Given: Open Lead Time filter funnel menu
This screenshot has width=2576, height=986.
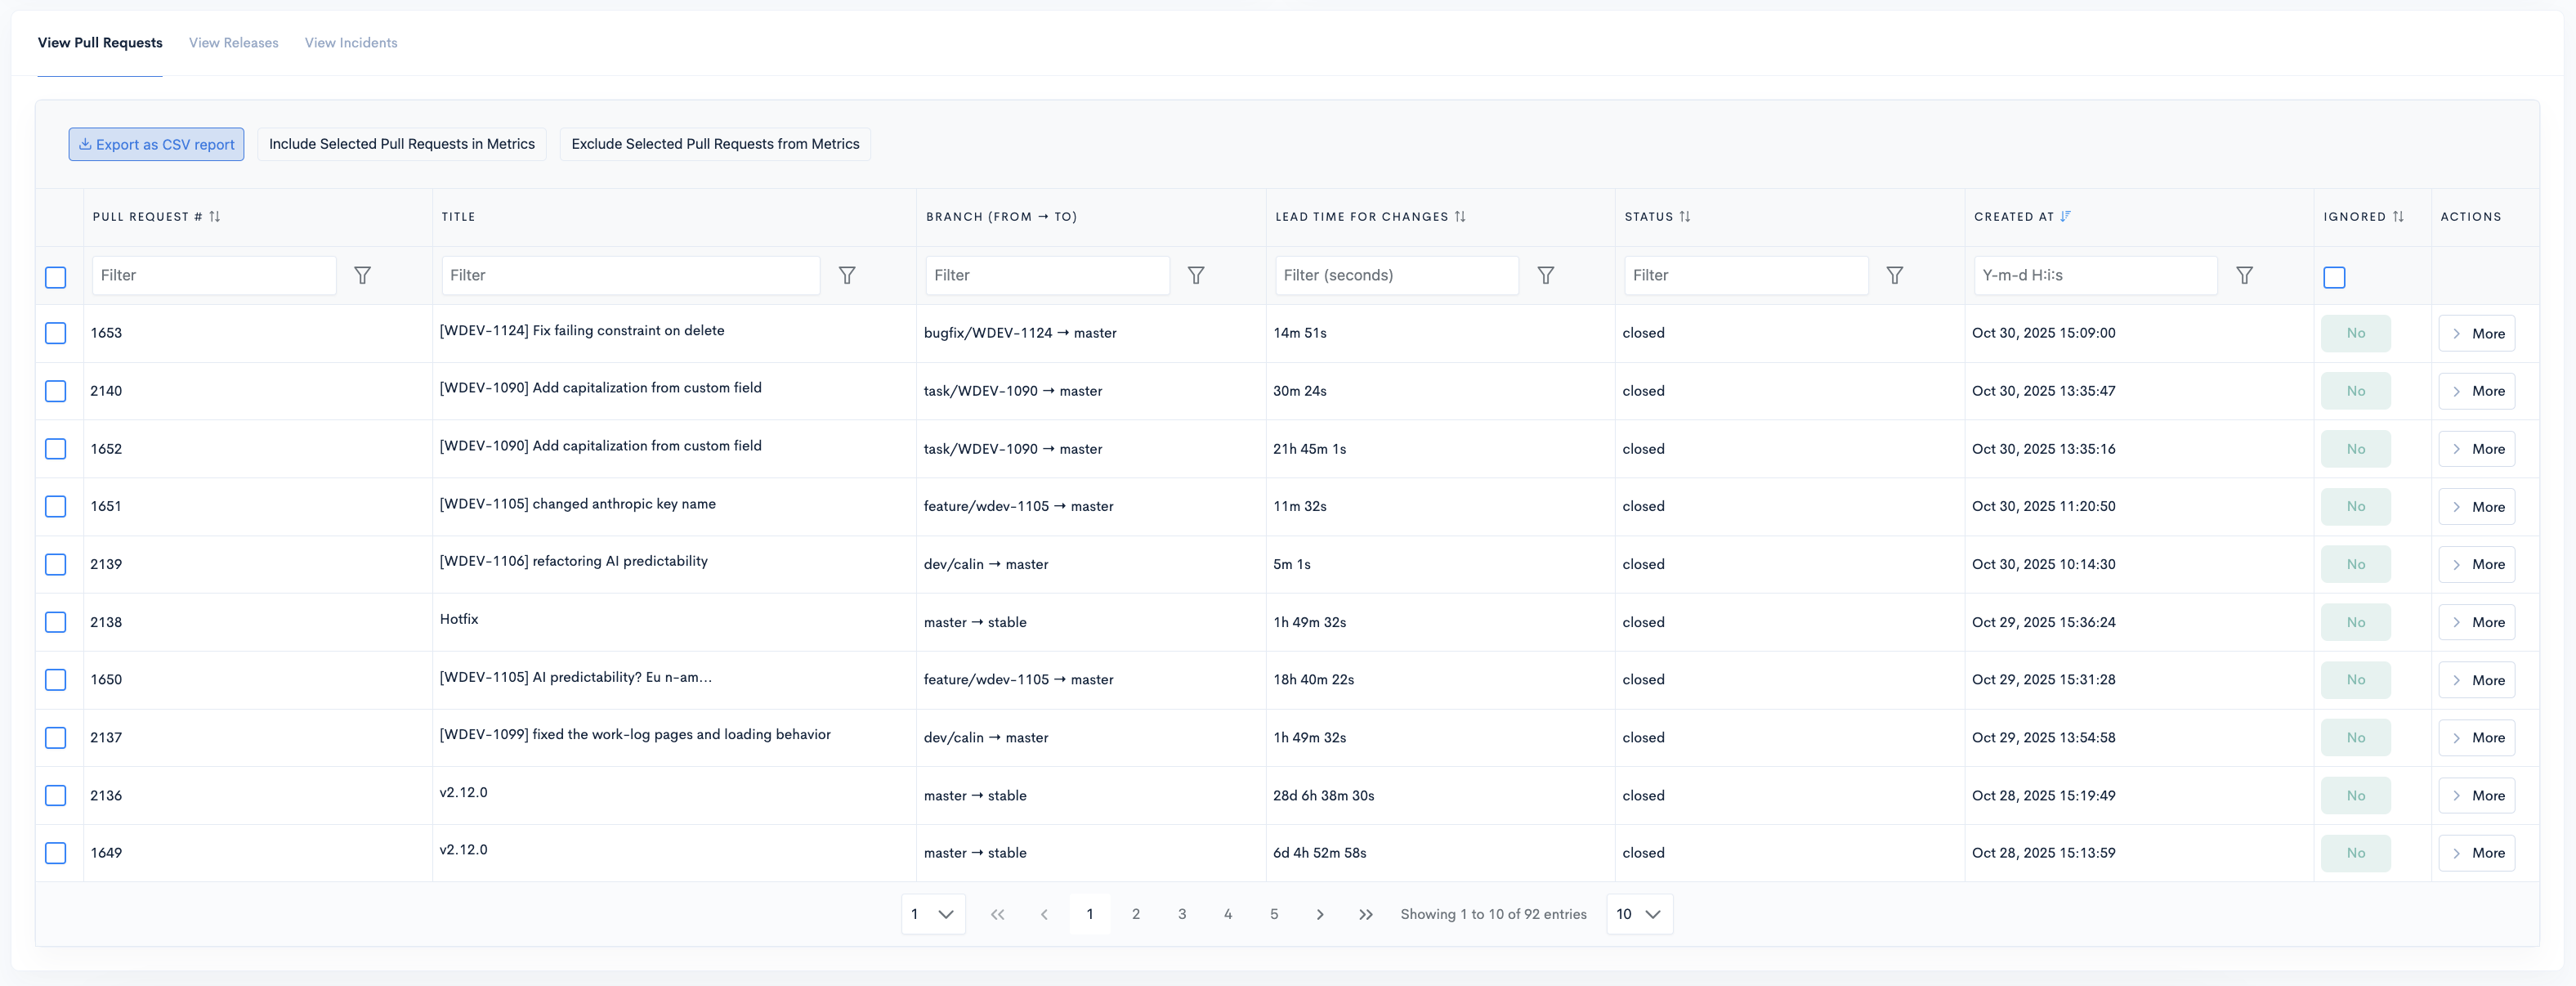Looking at the screenshot, I should pos(1545,275).
